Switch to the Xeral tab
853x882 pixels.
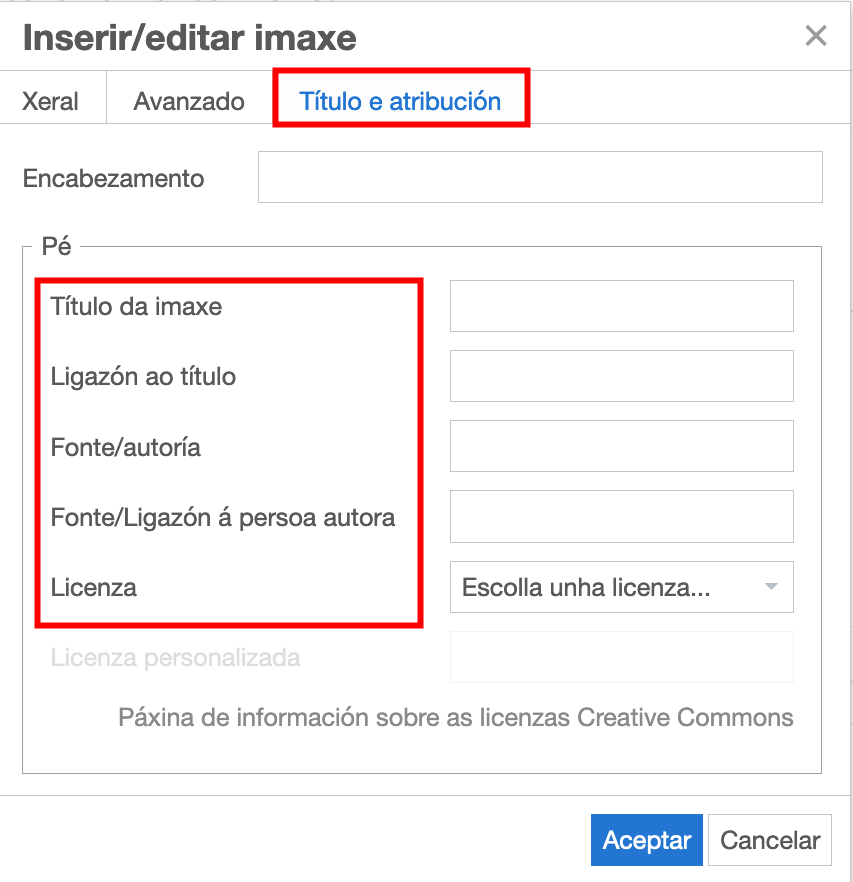coord(48,100)
